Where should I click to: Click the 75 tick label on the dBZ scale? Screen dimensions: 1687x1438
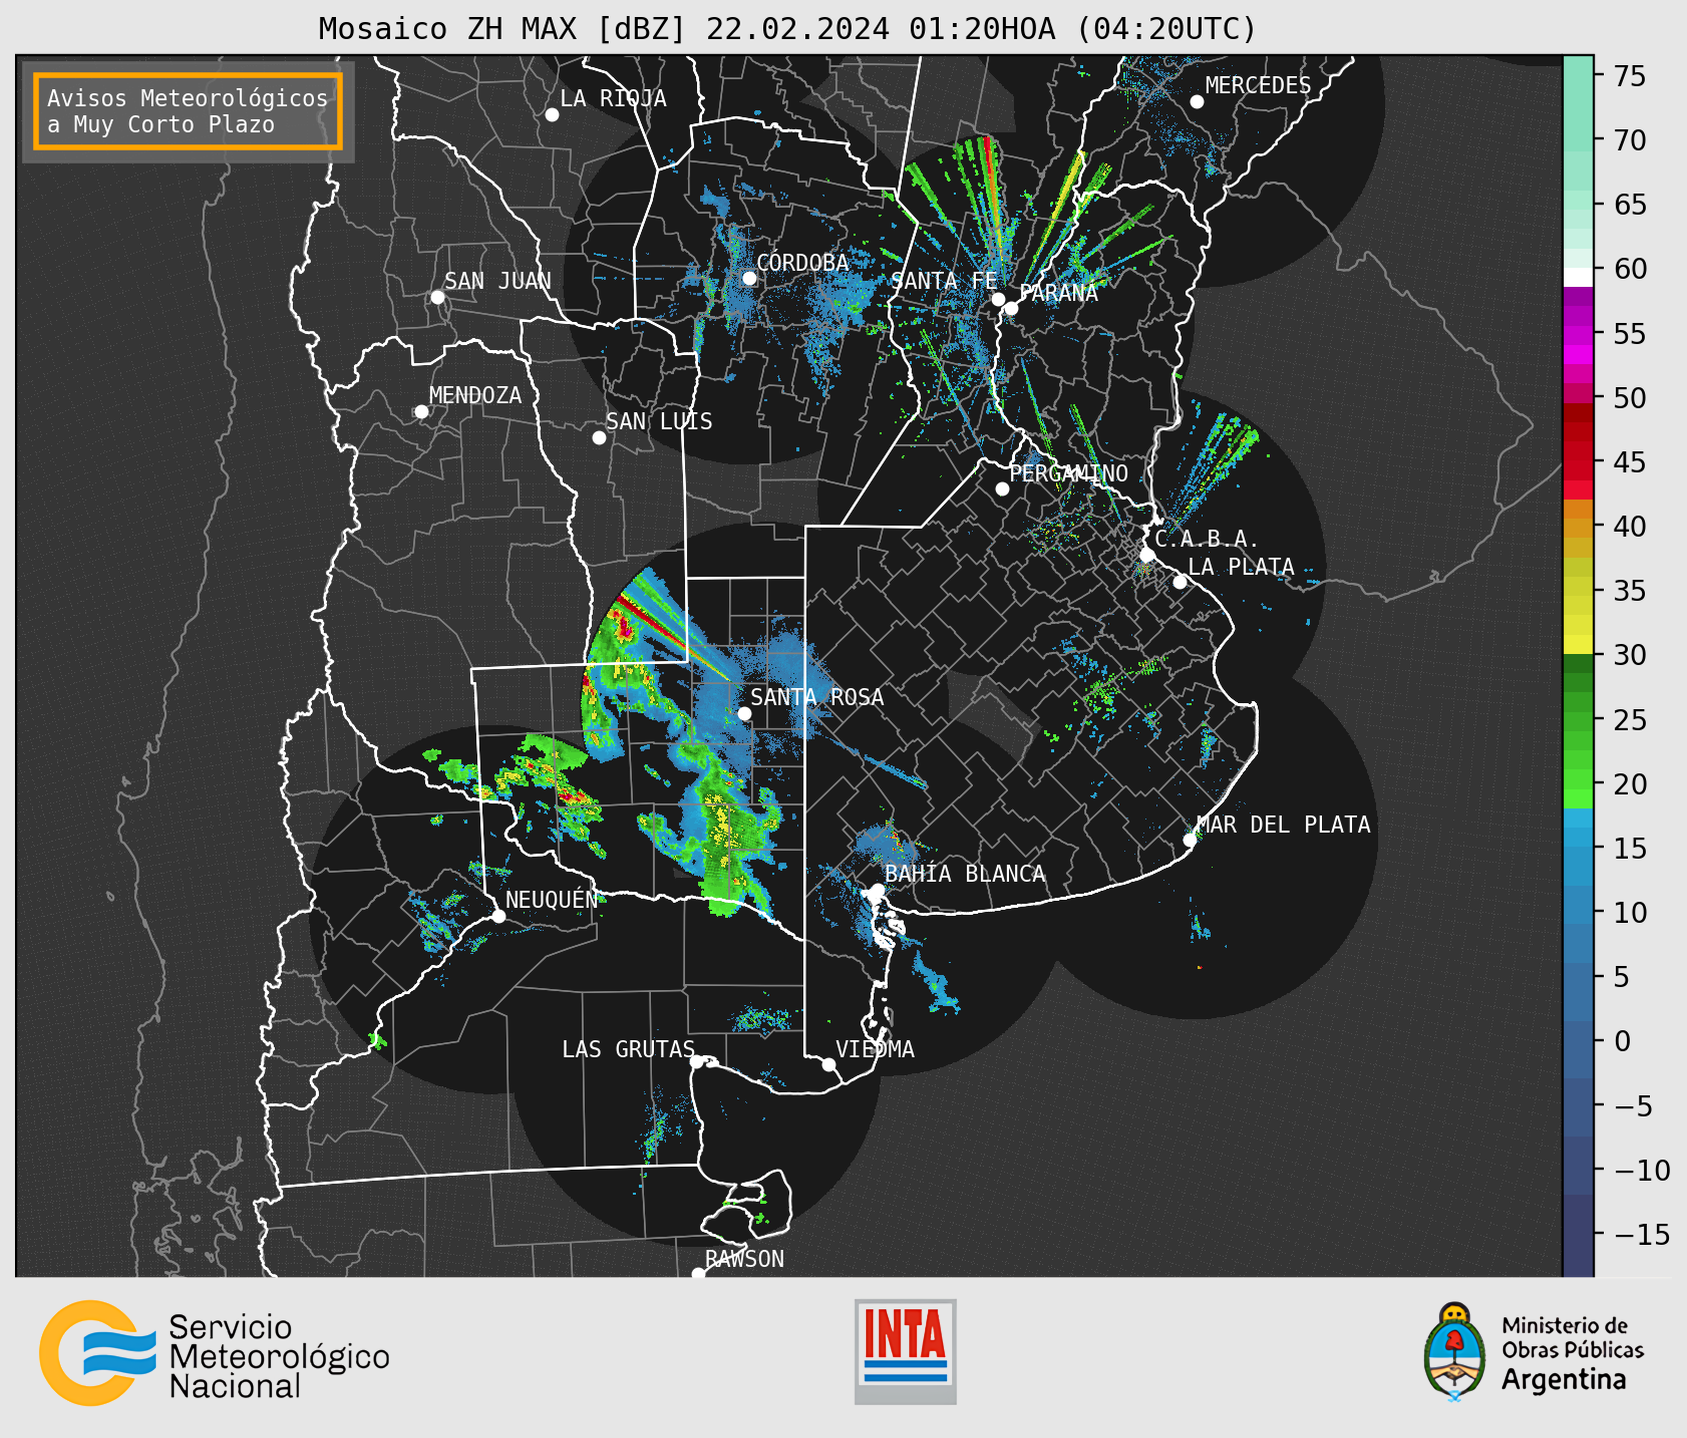pos(1628,76)
